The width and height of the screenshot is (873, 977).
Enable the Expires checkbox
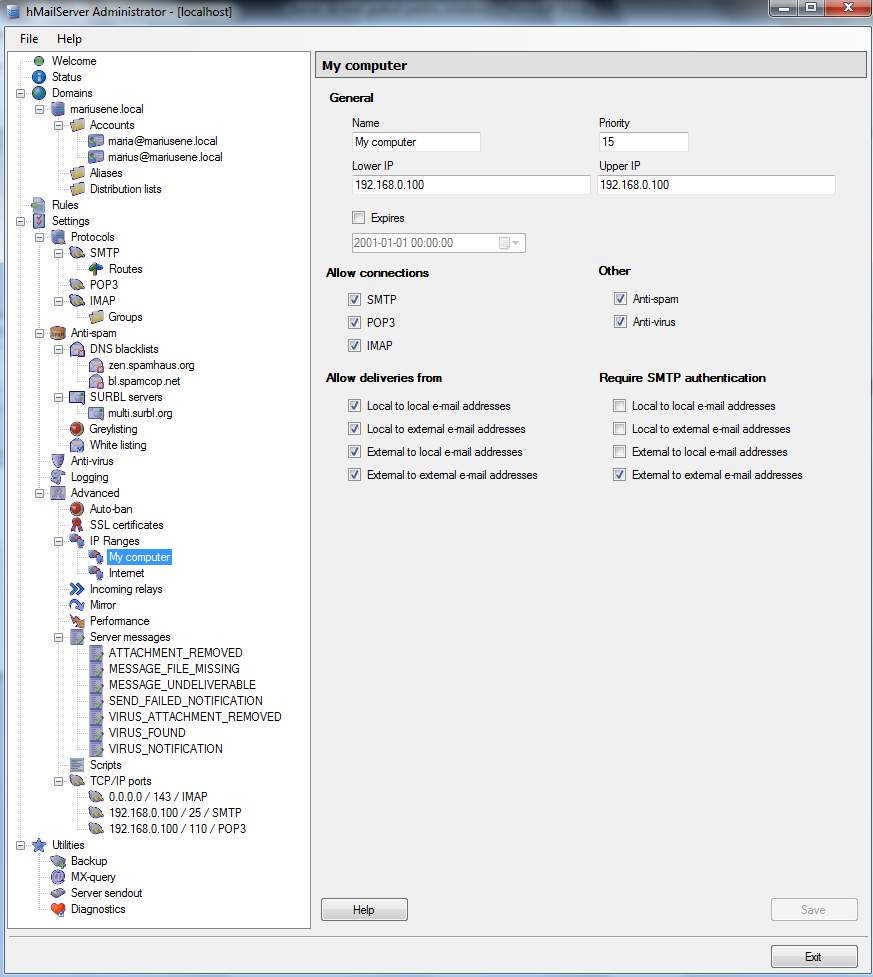(x=359, y=217)
